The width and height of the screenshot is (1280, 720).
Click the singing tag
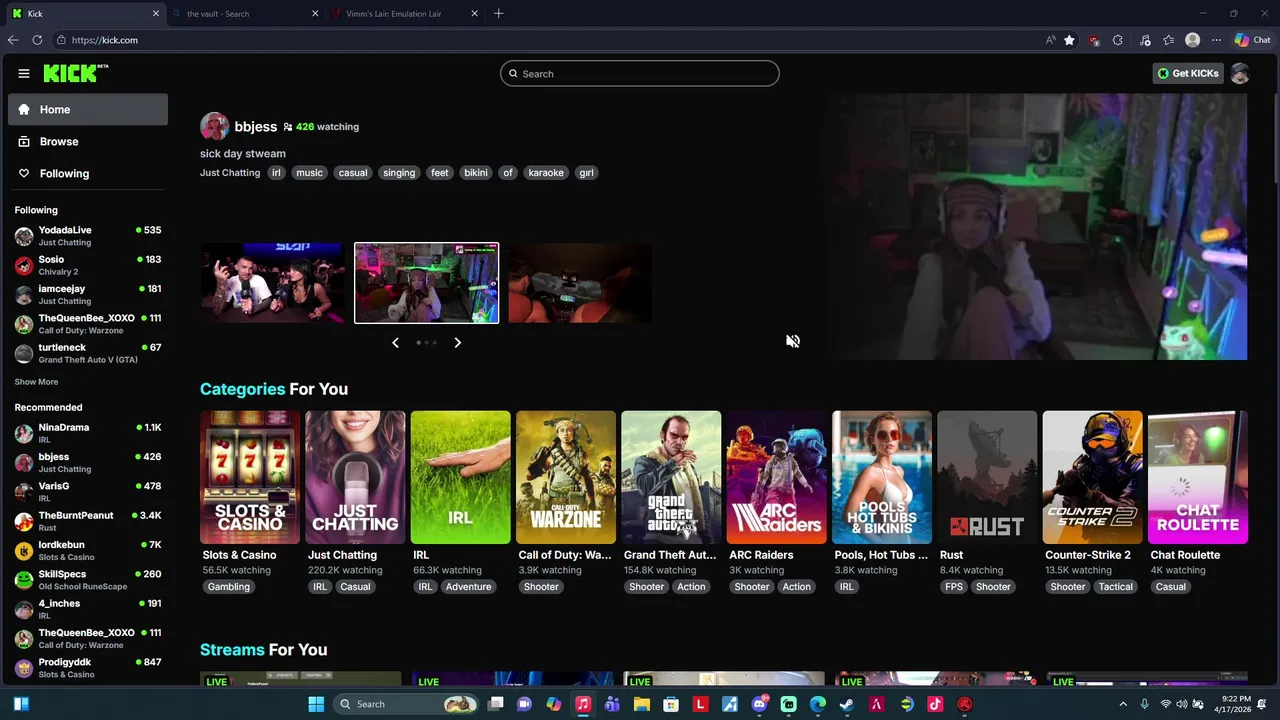tap(398, 173)
